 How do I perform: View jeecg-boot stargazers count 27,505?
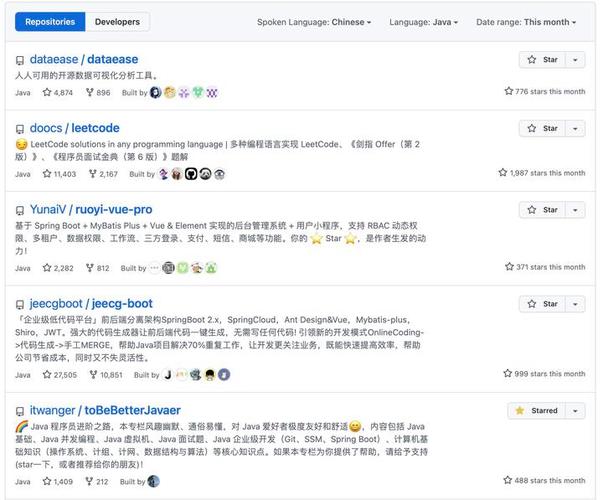pyautogui.click(x=60, y=375)
